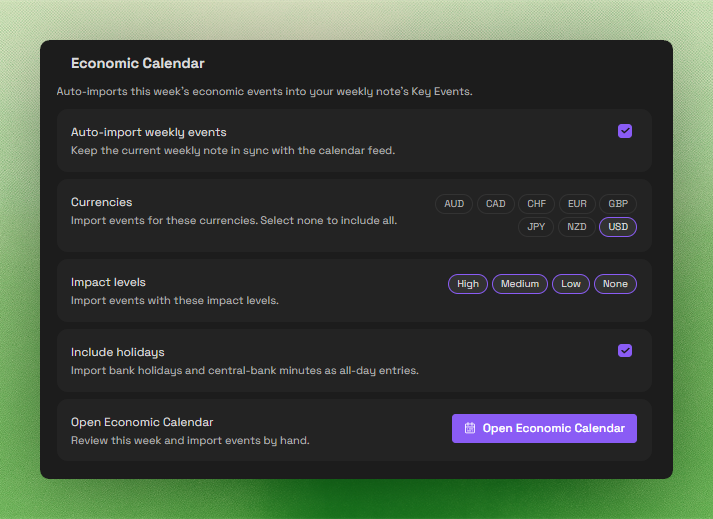The image size is (713, 519).
Task: Click the Open Economic Calendar row title
Action: coord(142,422)
